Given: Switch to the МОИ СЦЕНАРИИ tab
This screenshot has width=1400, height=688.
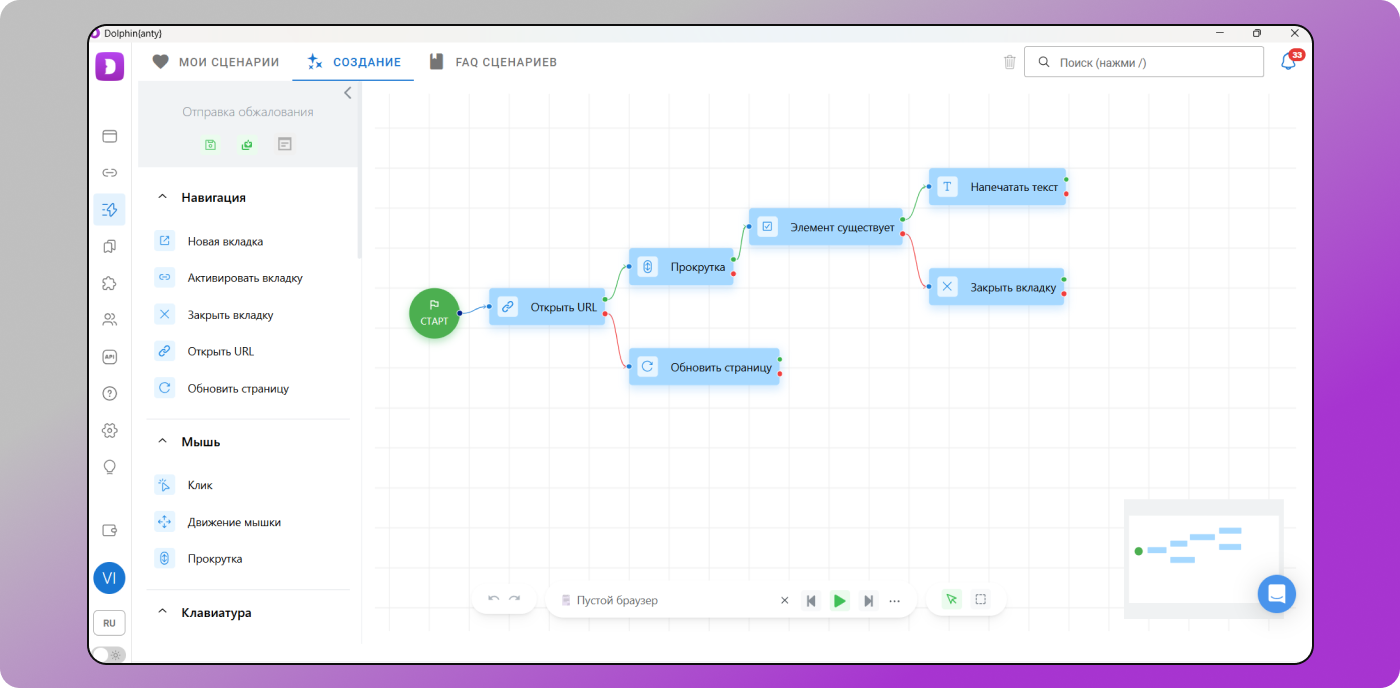Looking at the screenshot, I should (216, 62).
